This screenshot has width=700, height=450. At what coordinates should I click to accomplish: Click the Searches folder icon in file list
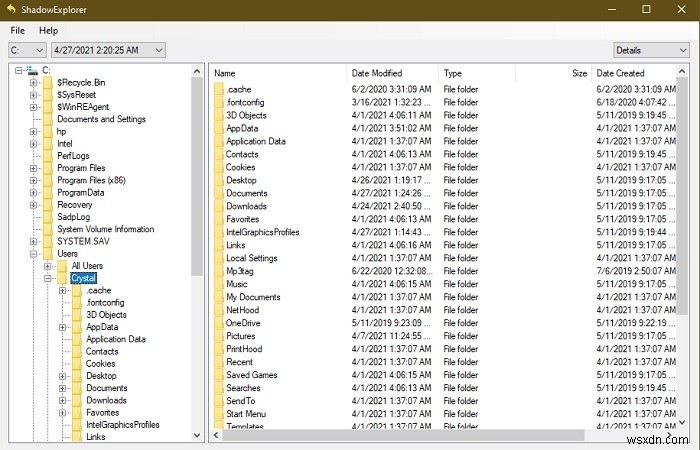coord(218,388)
